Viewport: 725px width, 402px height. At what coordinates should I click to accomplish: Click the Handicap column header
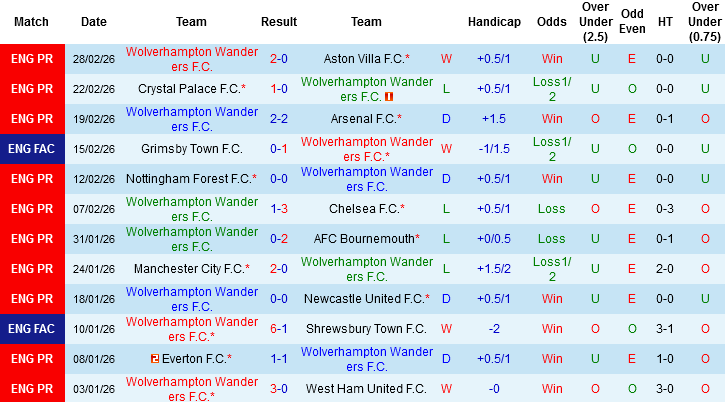point(494,21)
